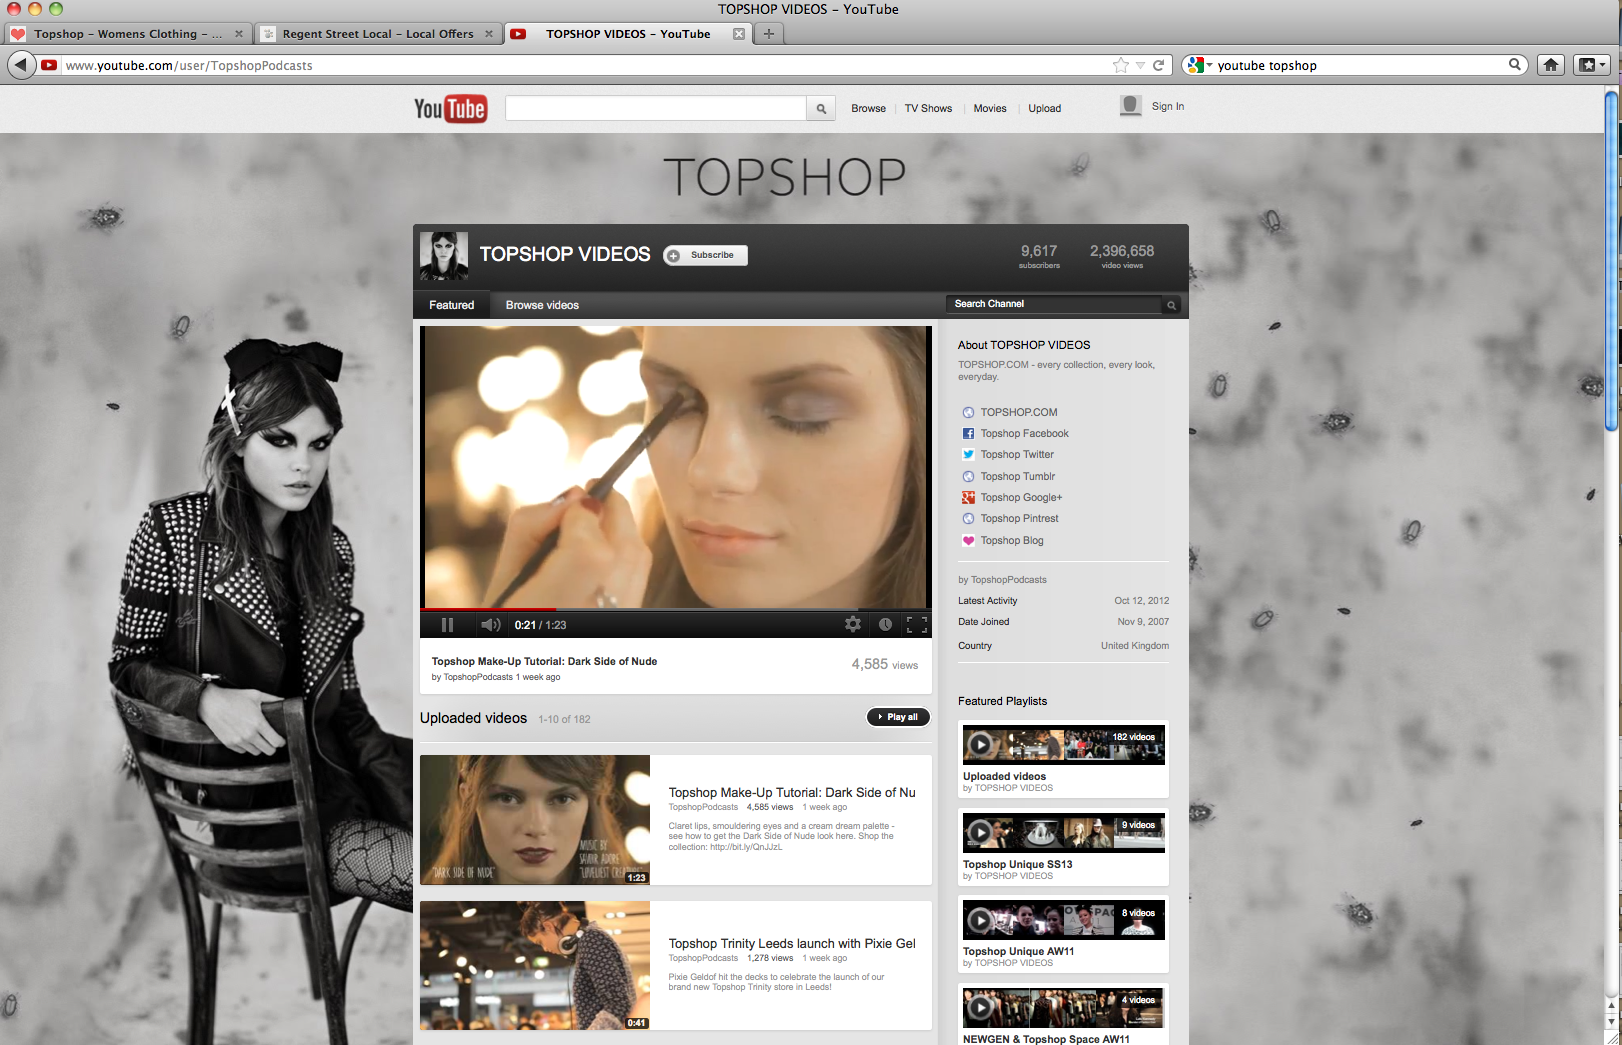Screen dimensions: 1622x1045
Task: Reload the page with refresh icon
Action: (1158, 65)
